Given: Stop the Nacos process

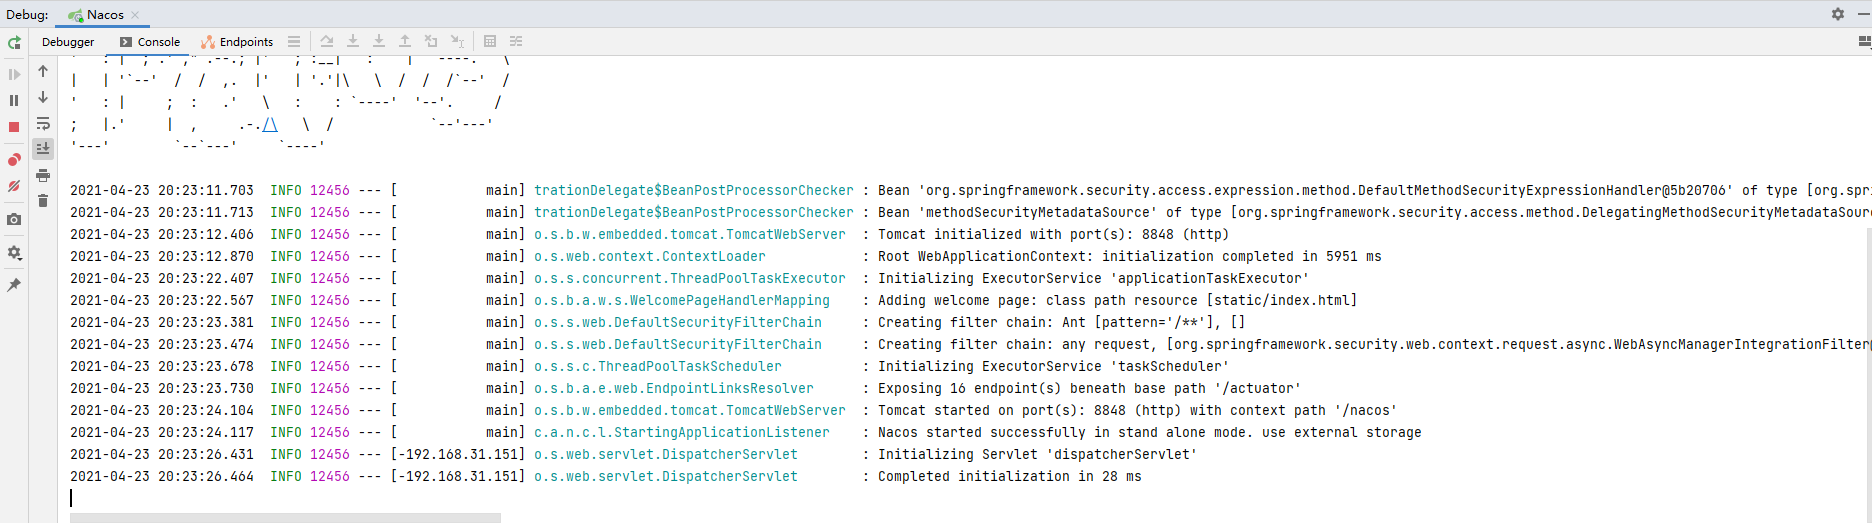Looking at the screenshot, I should click(14, 127).
